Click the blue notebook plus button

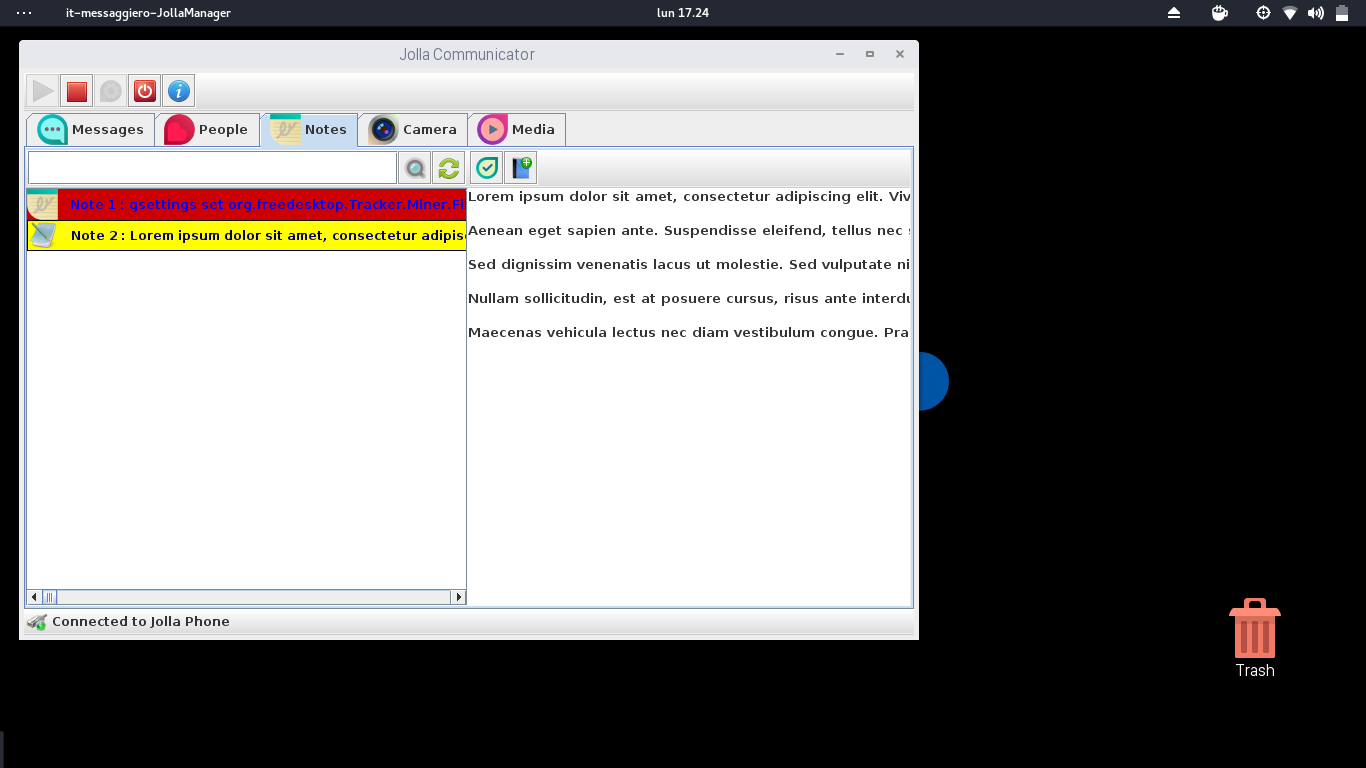click(x=521, y=168)
